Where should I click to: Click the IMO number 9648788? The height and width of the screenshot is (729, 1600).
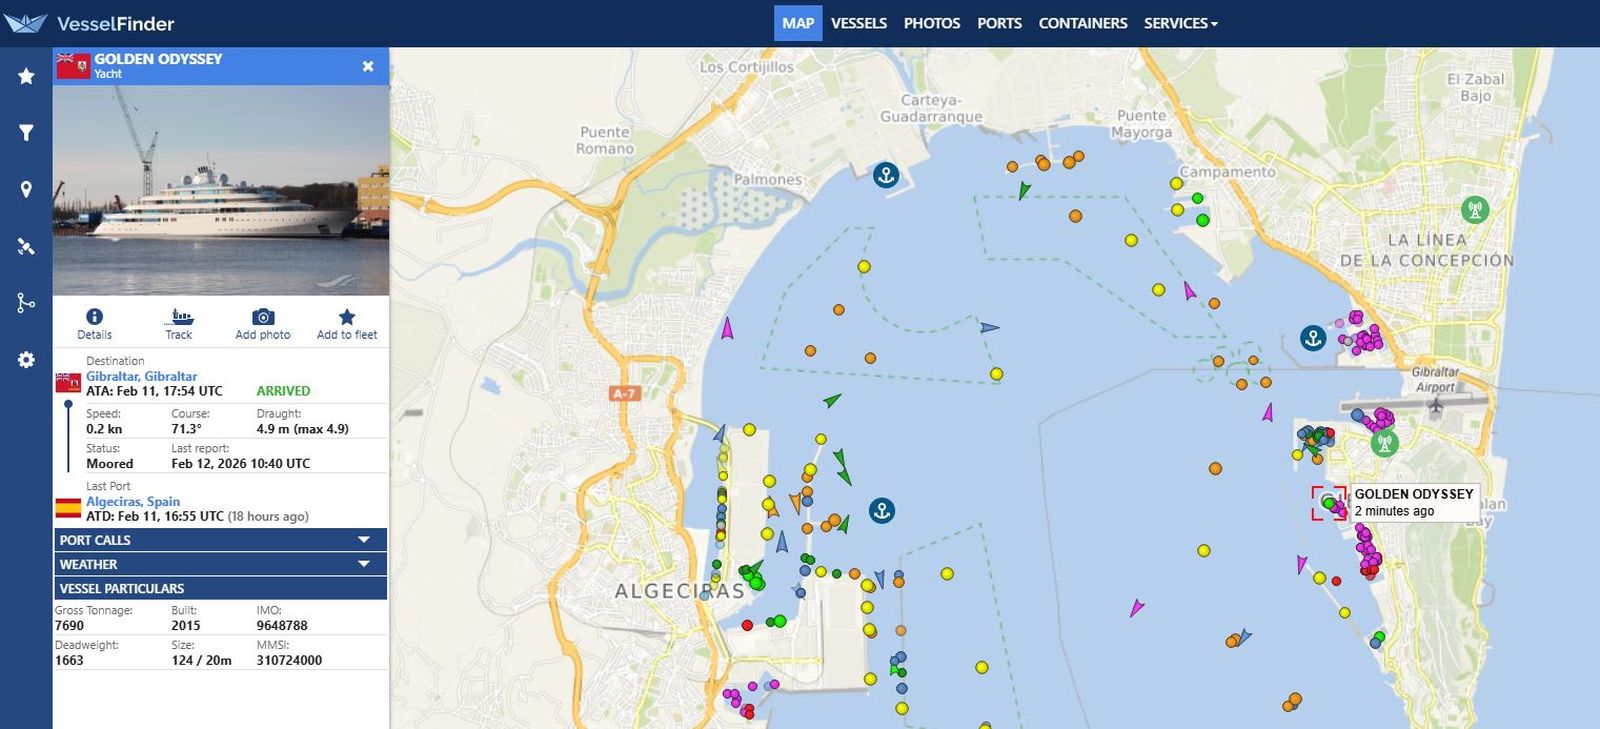(x=282, y=625)
